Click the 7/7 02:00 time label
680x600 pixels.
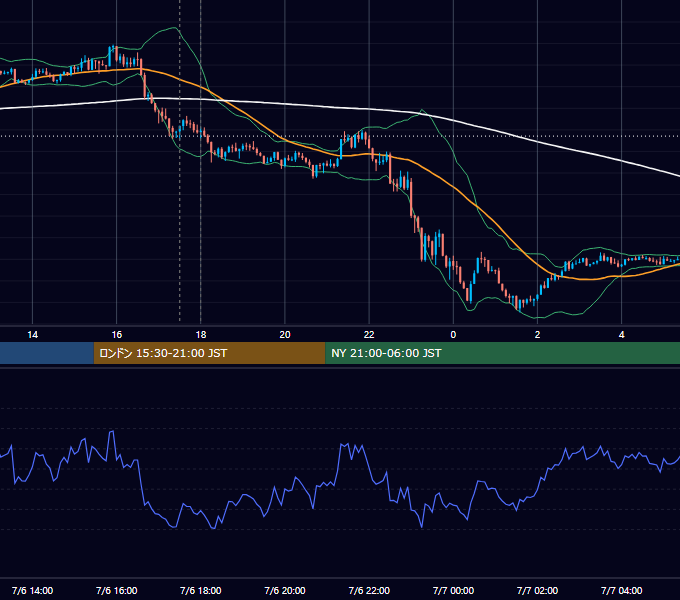pyautogui.click(x=537, y=590)
